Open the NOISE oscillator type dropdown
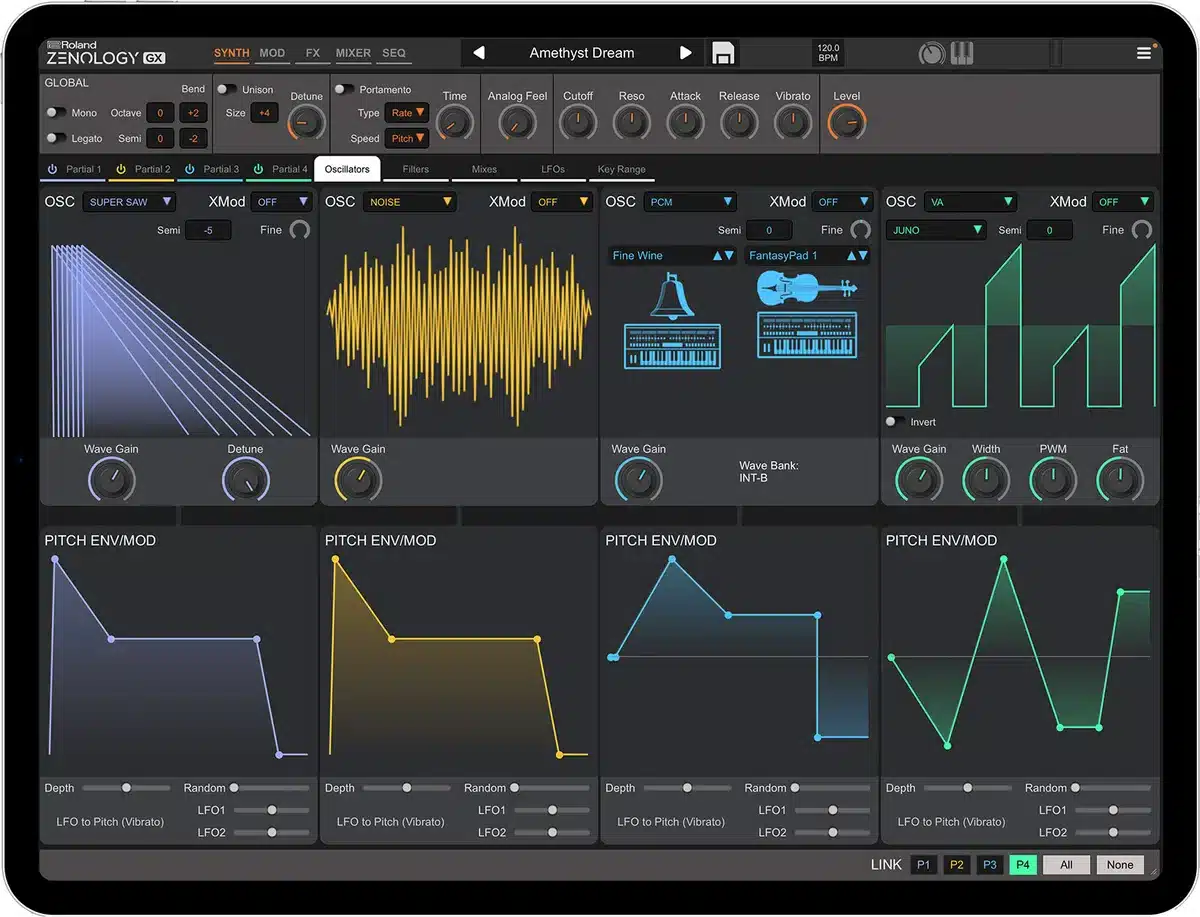The height and width of the screenshot is (917, 1200). point(409,202)
